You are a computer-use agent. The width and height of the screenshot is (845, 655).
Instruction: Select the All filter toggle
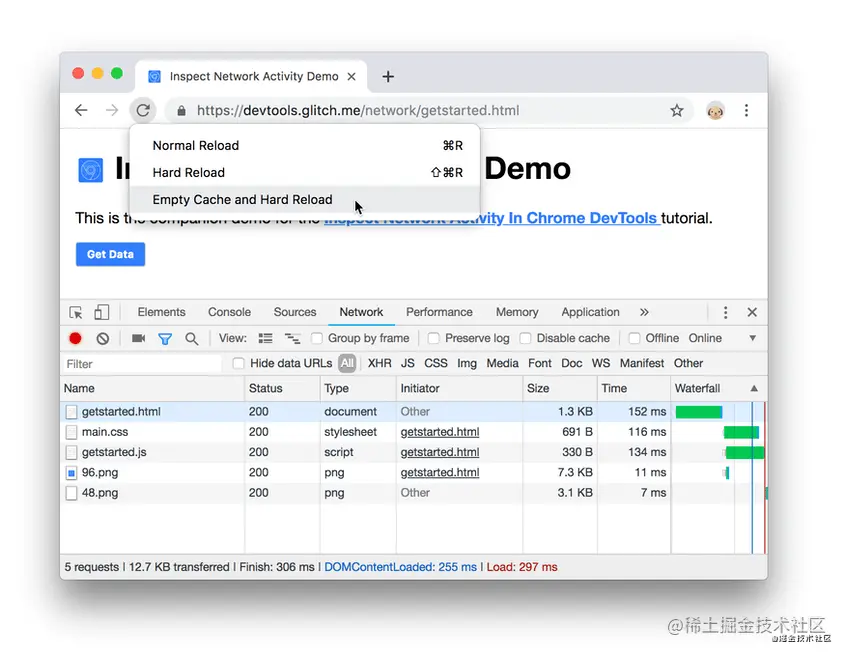pos(347,363)
